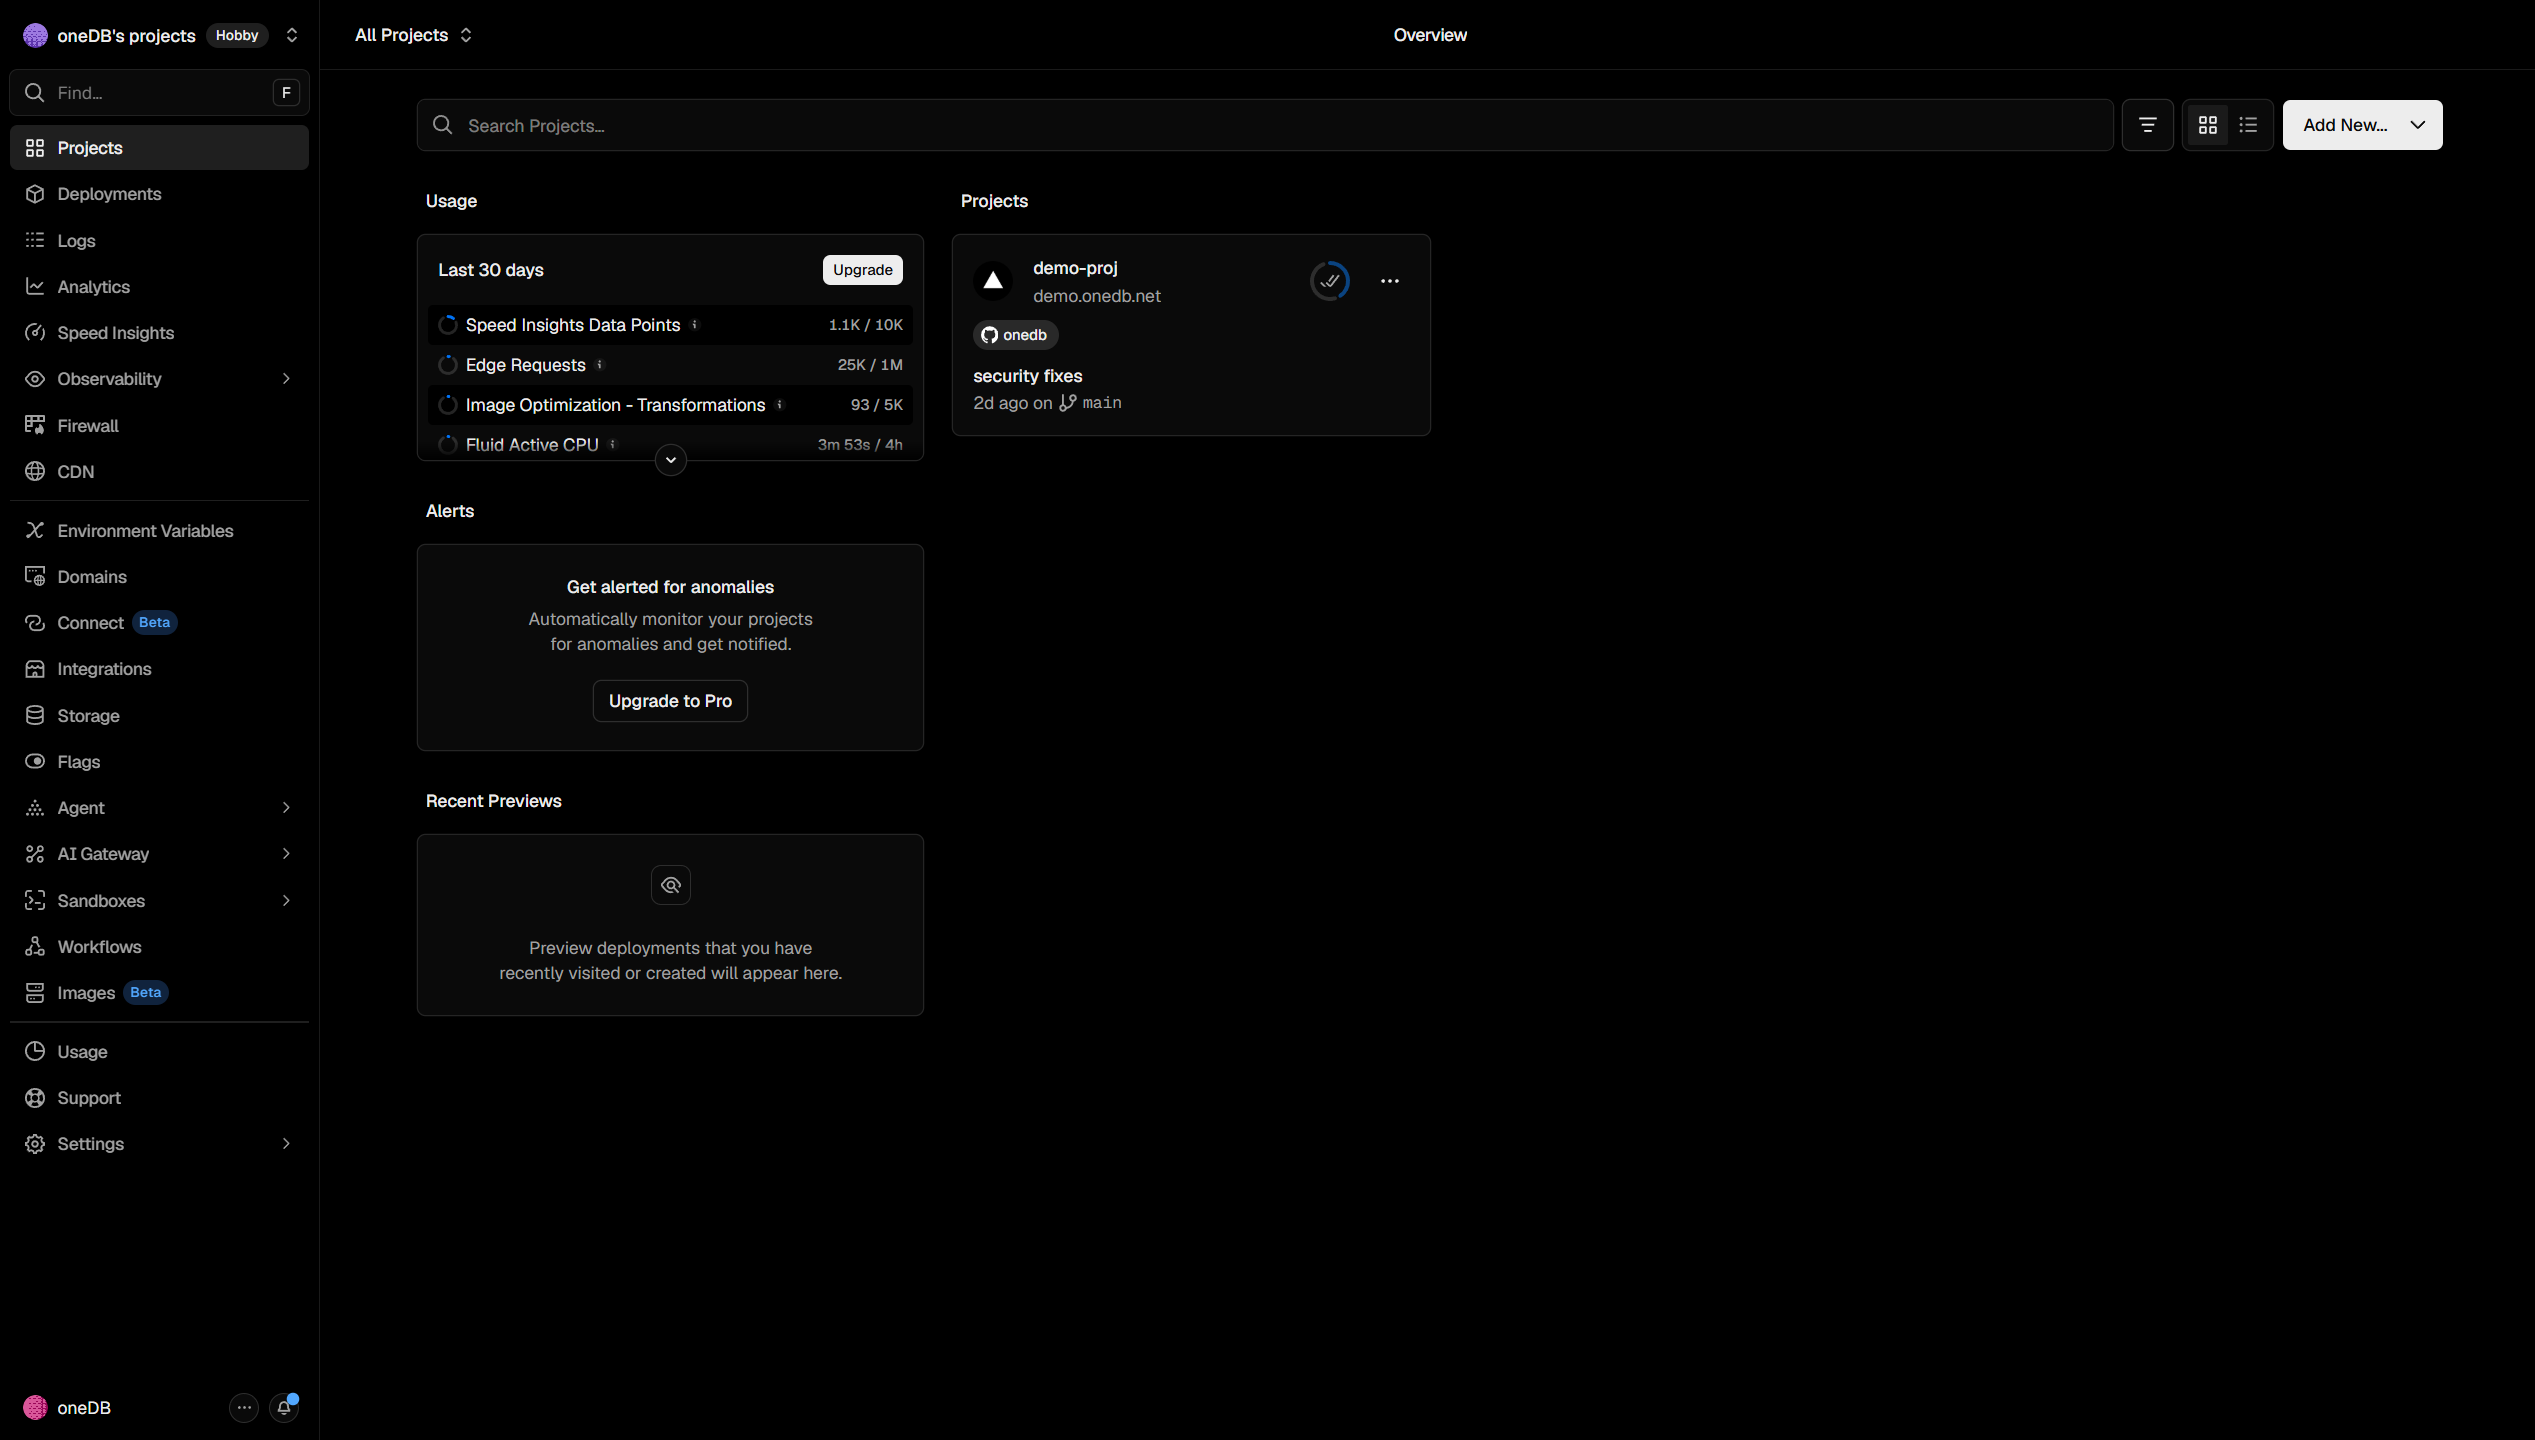Open Speed Insights page
2535x1440 pixels.
pyautogui.click(x=159, y=332)
